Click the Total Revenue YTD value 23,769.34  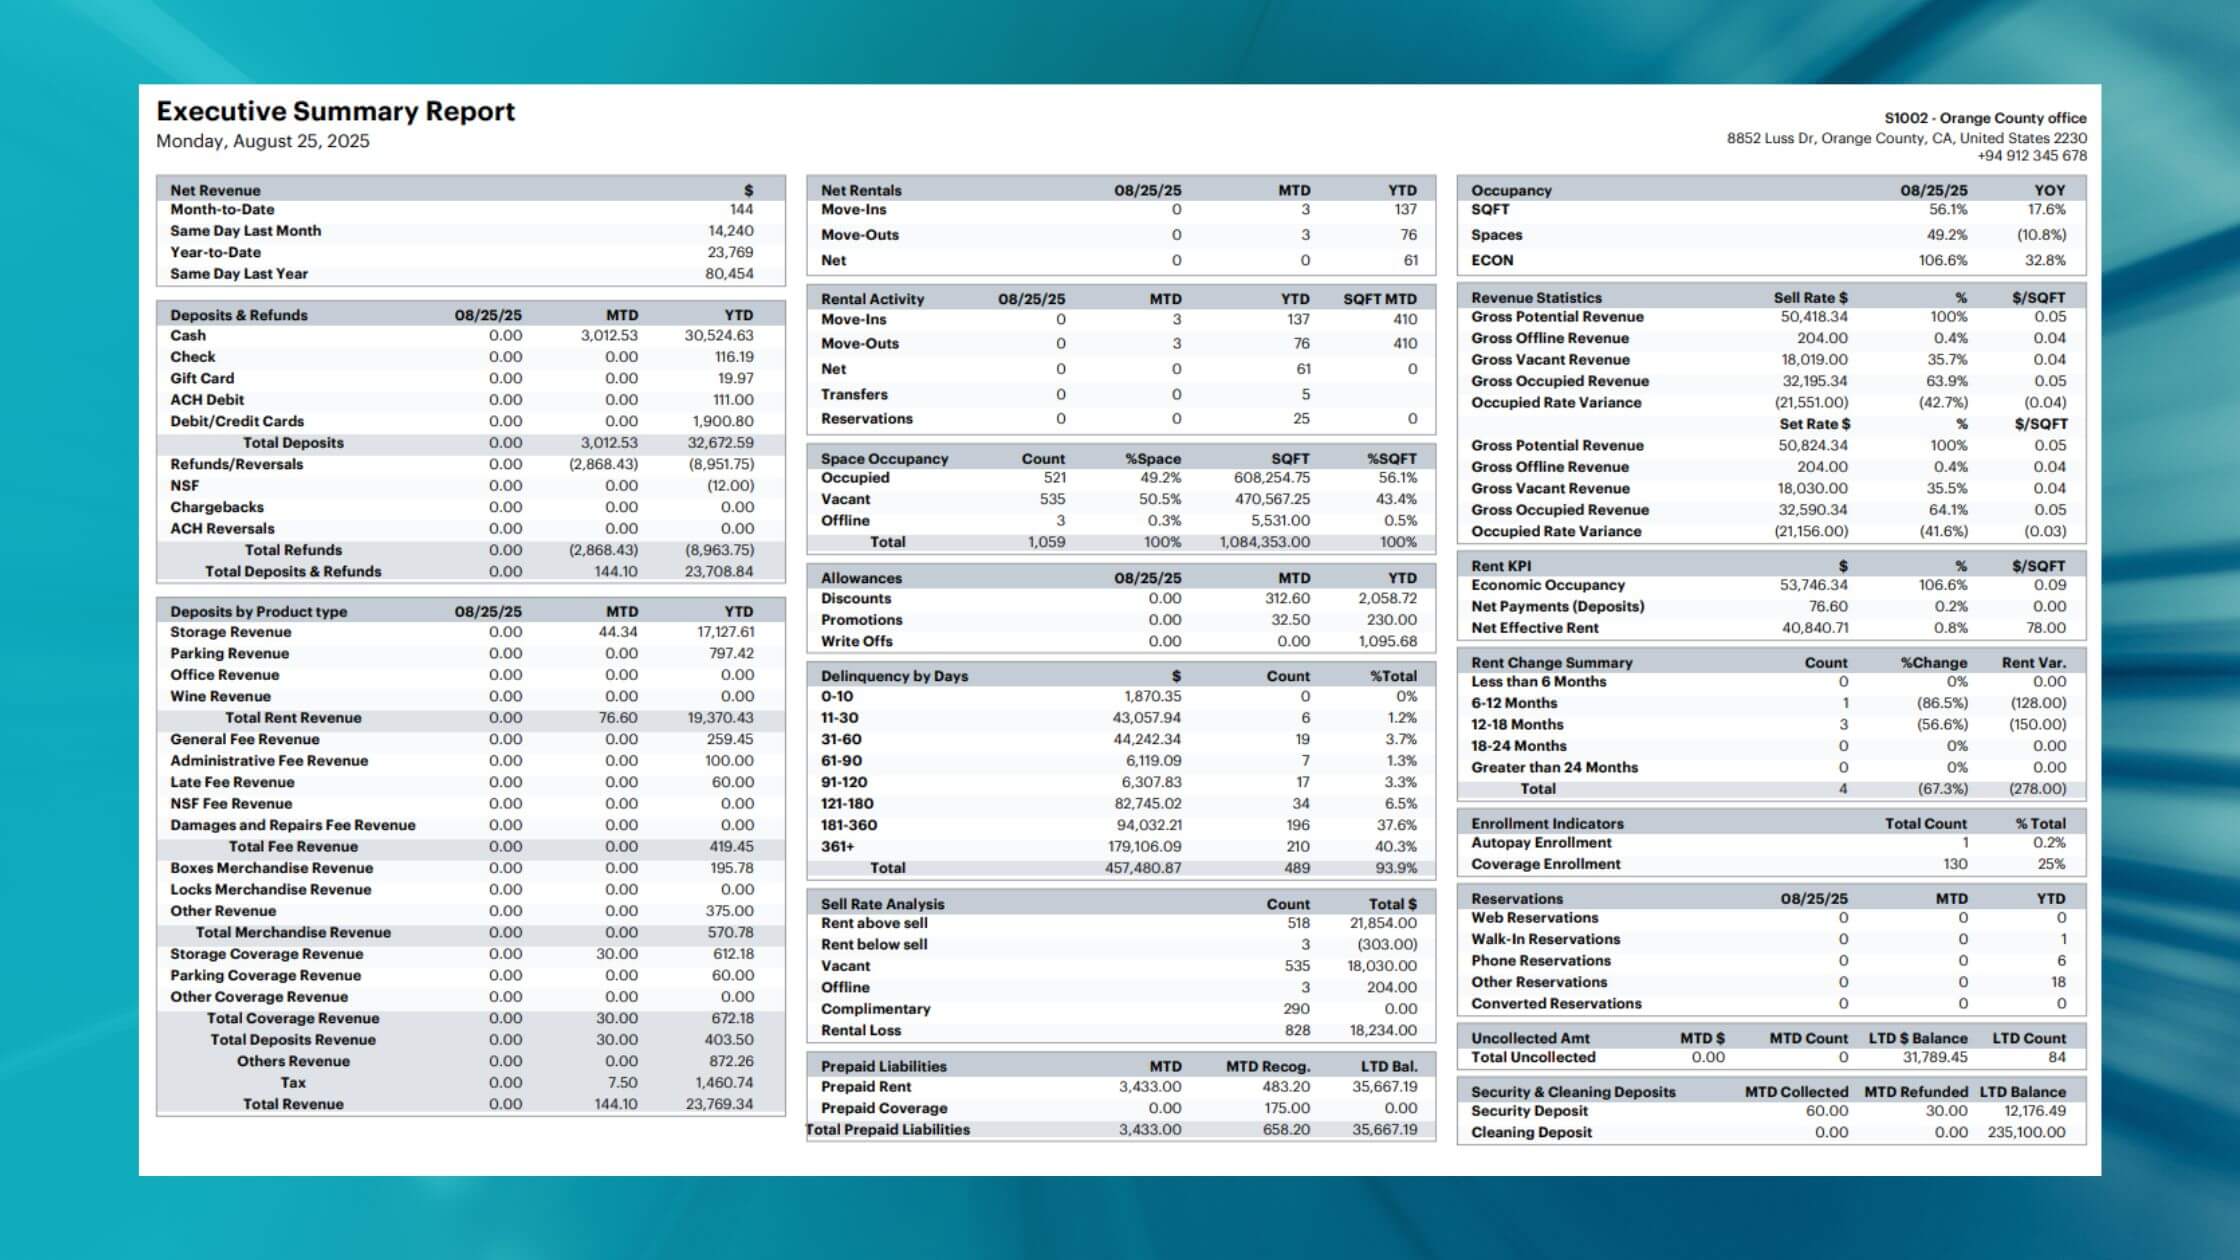coord(720,1104)
